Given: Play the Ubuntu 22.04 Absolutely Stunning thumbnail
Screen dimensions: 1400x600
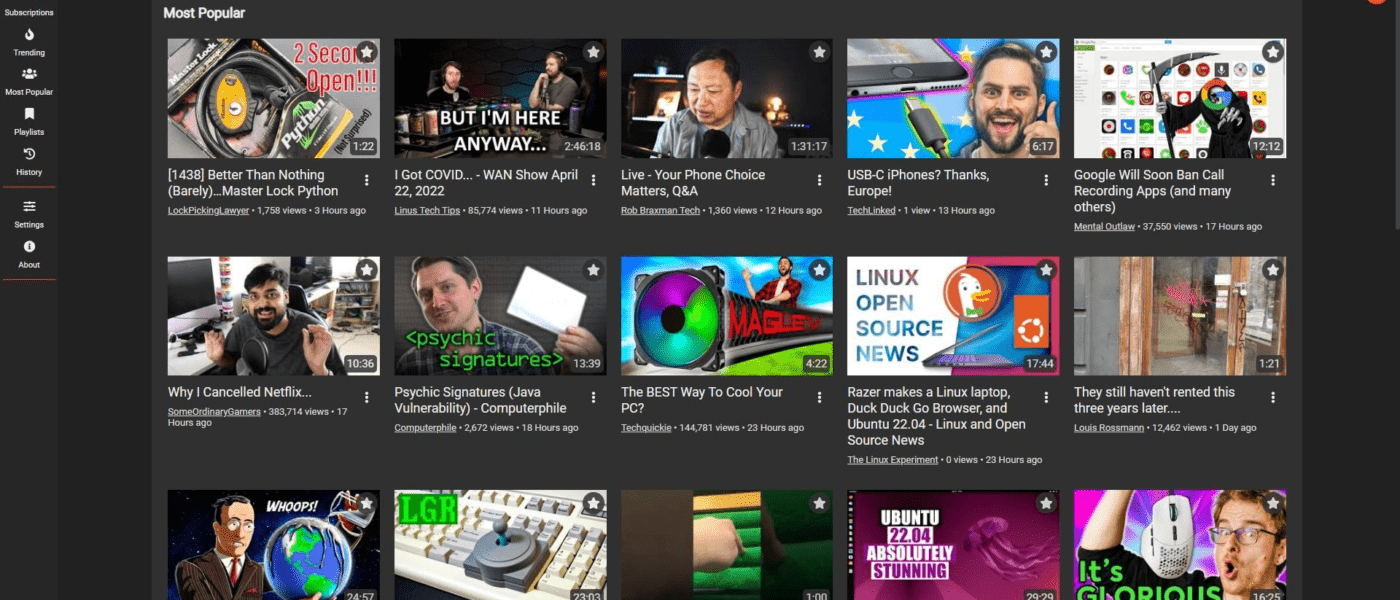Looking at the screenshot, I should pyautogui.click(x=953, y=545).
